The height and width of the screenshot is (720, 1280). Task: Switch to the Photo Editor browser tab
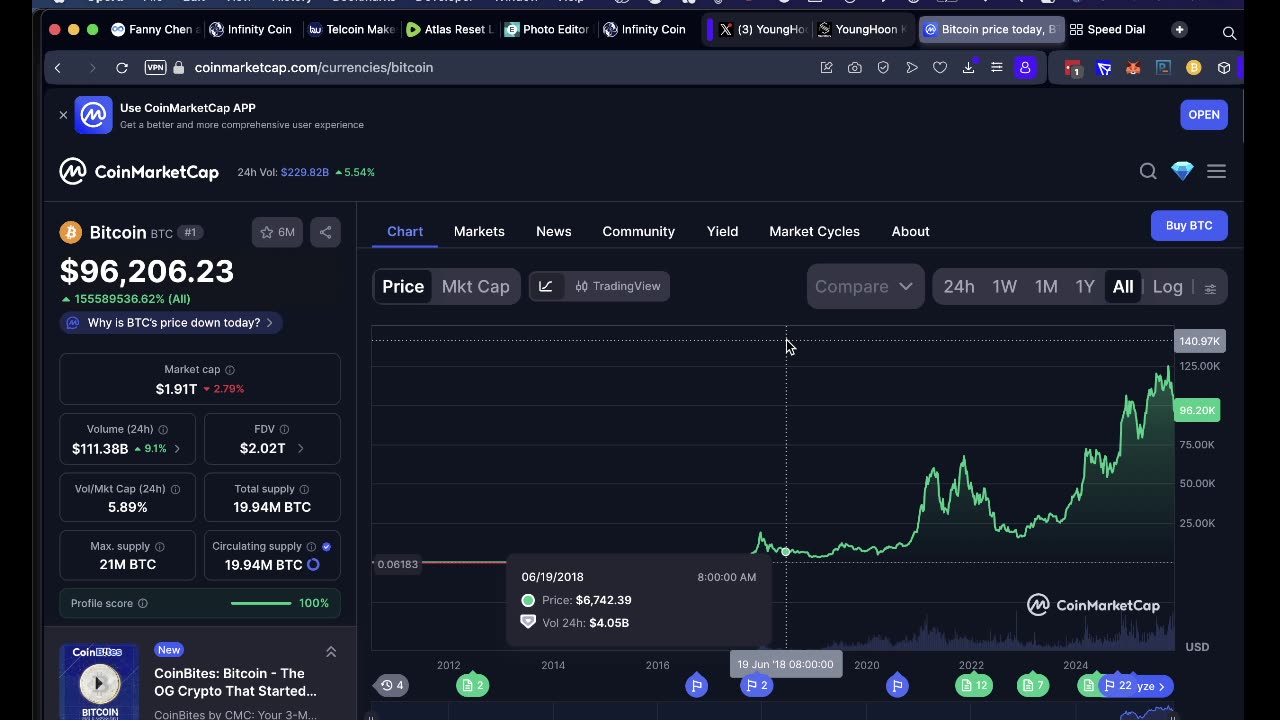[547, 30]
